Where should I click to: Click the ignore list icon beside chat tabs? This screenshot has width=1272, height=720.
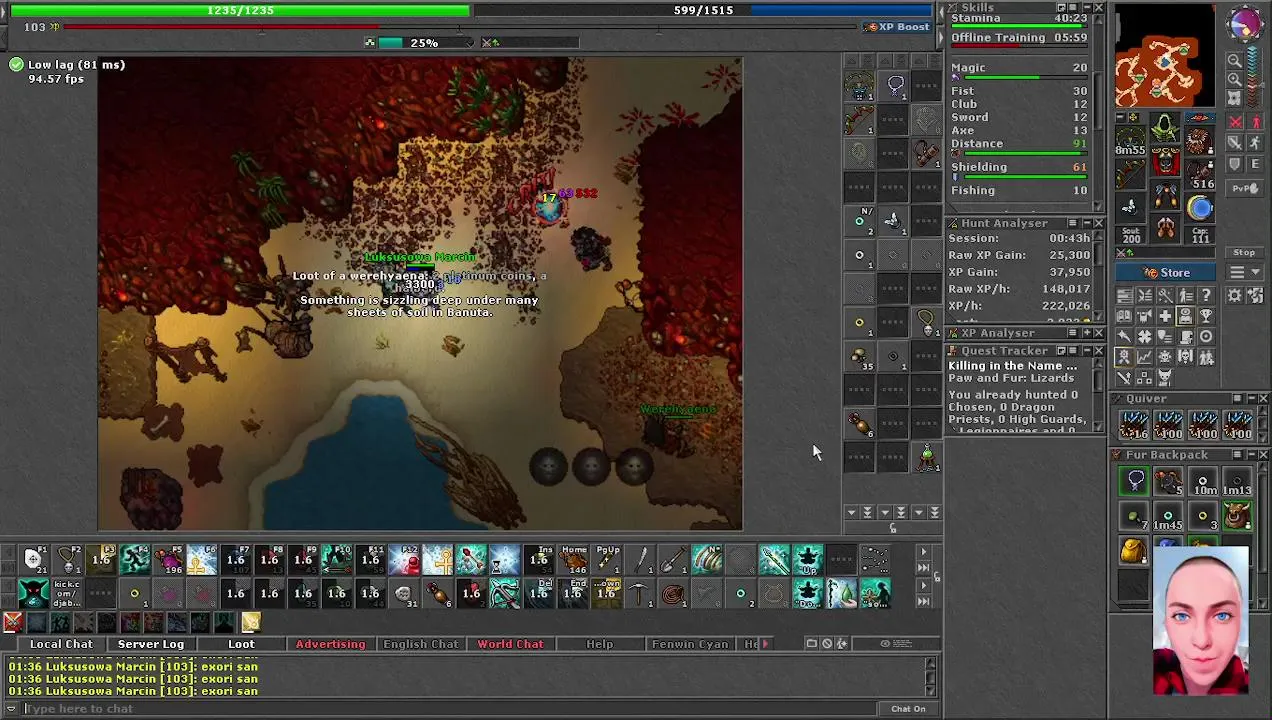tap(826, 644)
